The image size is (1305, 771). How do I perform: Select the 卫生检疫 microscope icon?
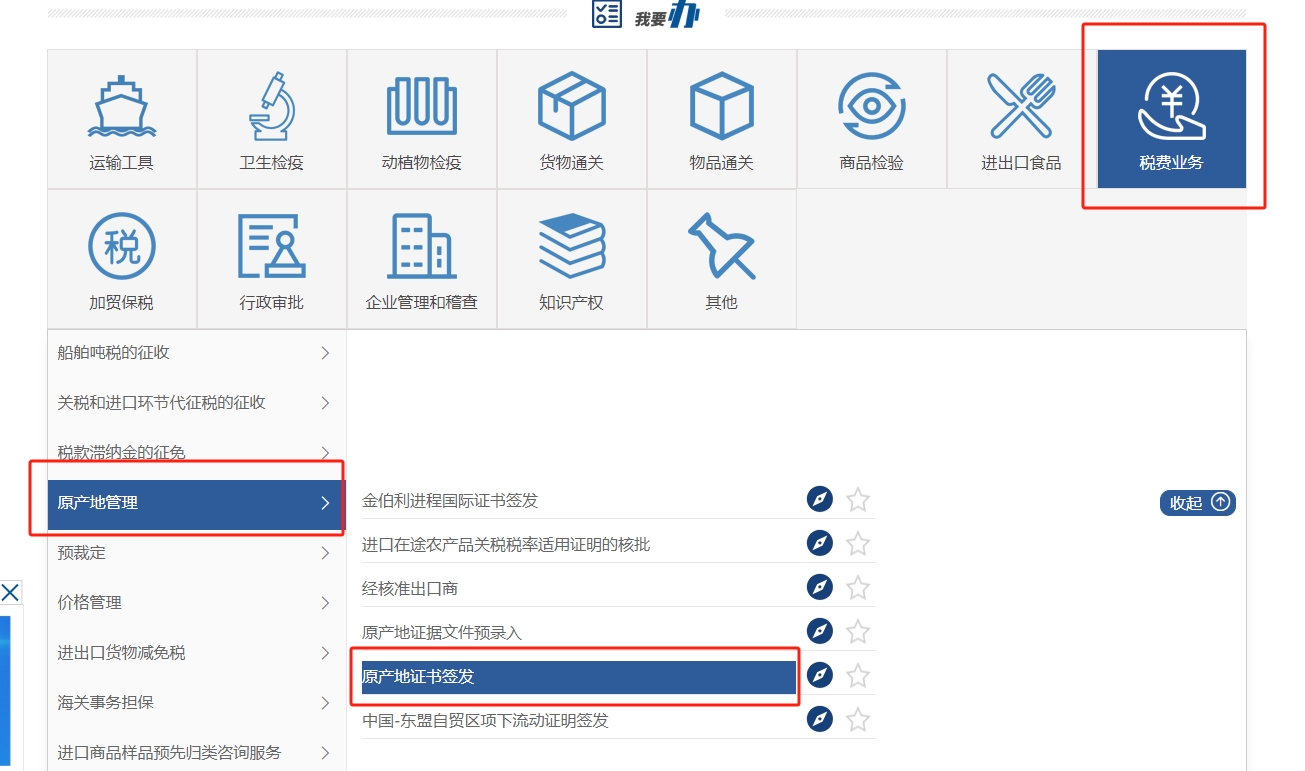pos(272,106)
